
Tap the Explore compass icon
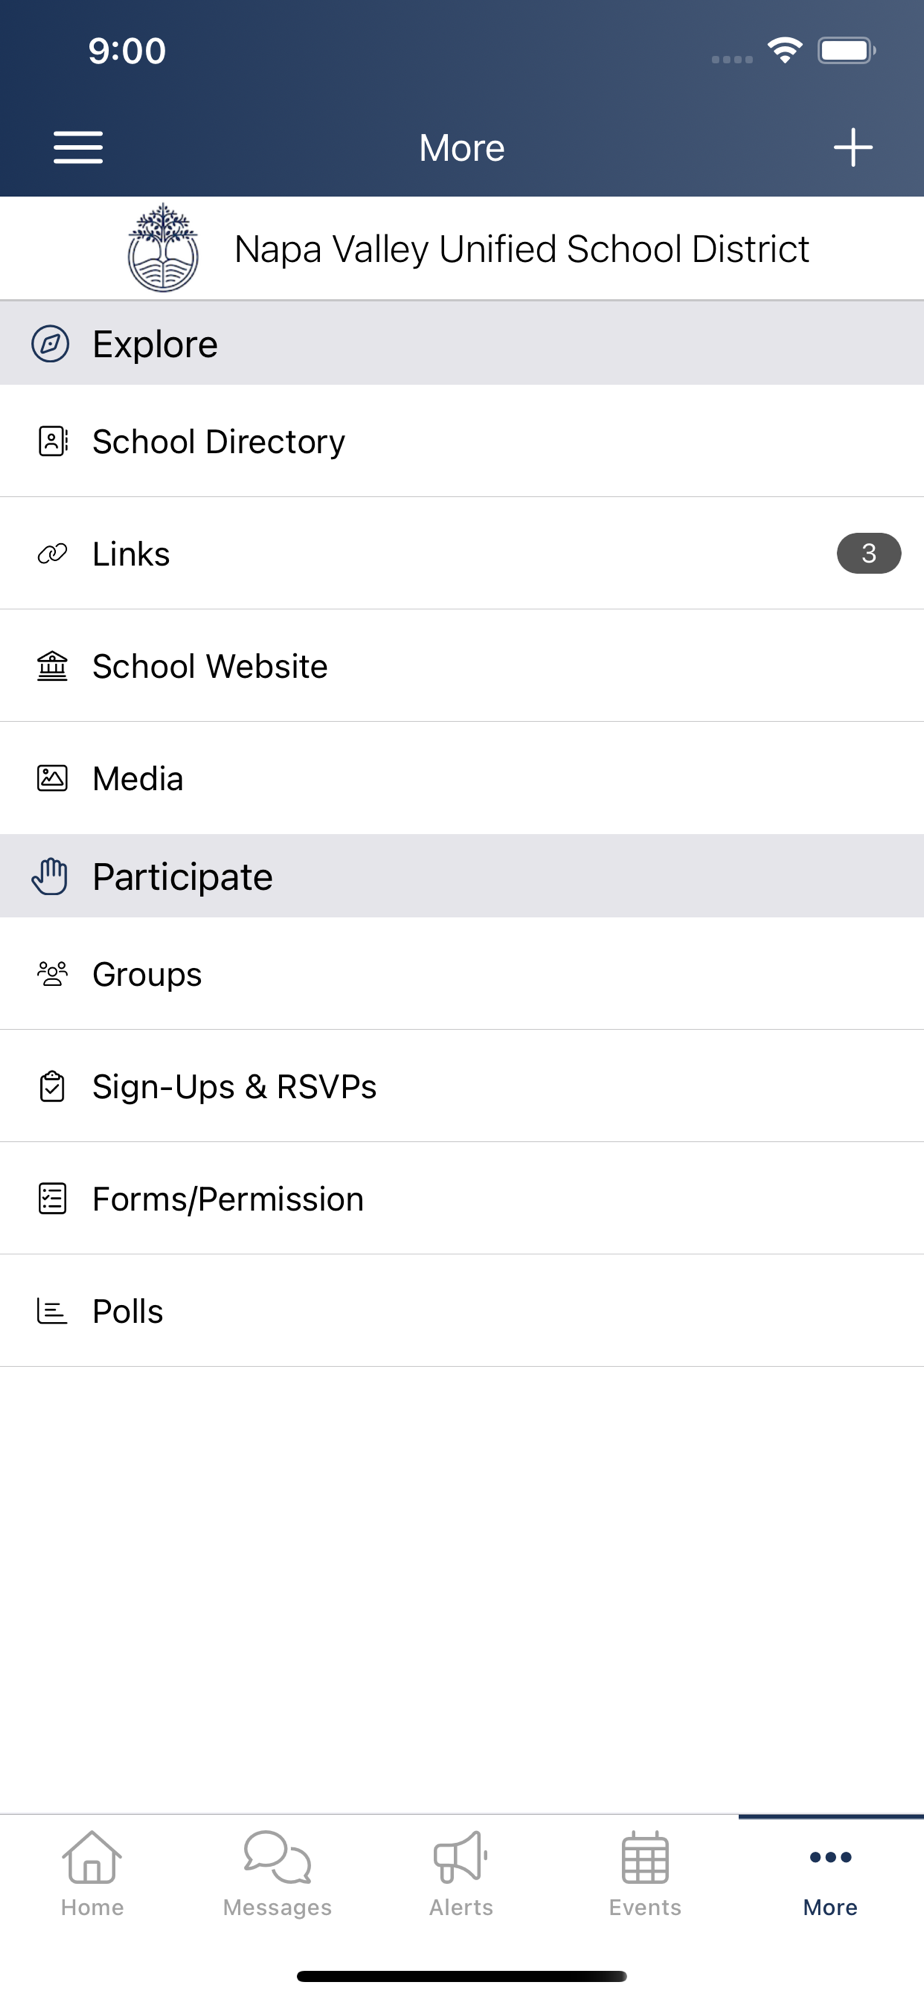(50, 344)
